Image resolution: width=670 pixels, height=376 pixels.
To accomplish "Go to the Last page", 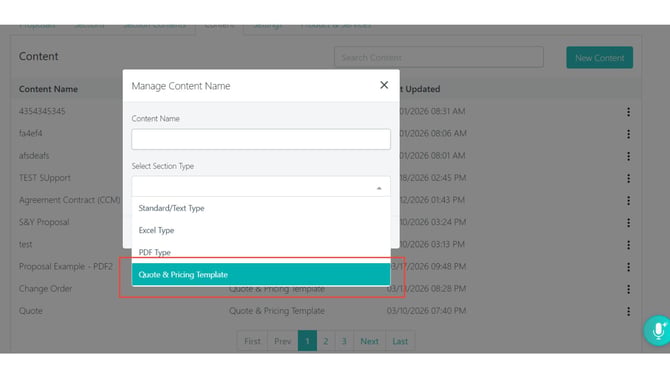I will tap(400, 341).
